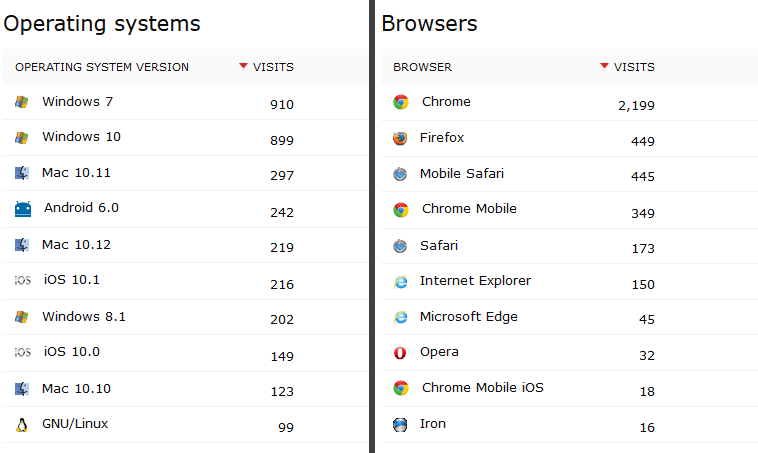The height and width of the screenshot is (453, 758).
Task: Click the Mac 10.11 Finder icon
Action: click(22, 173)
